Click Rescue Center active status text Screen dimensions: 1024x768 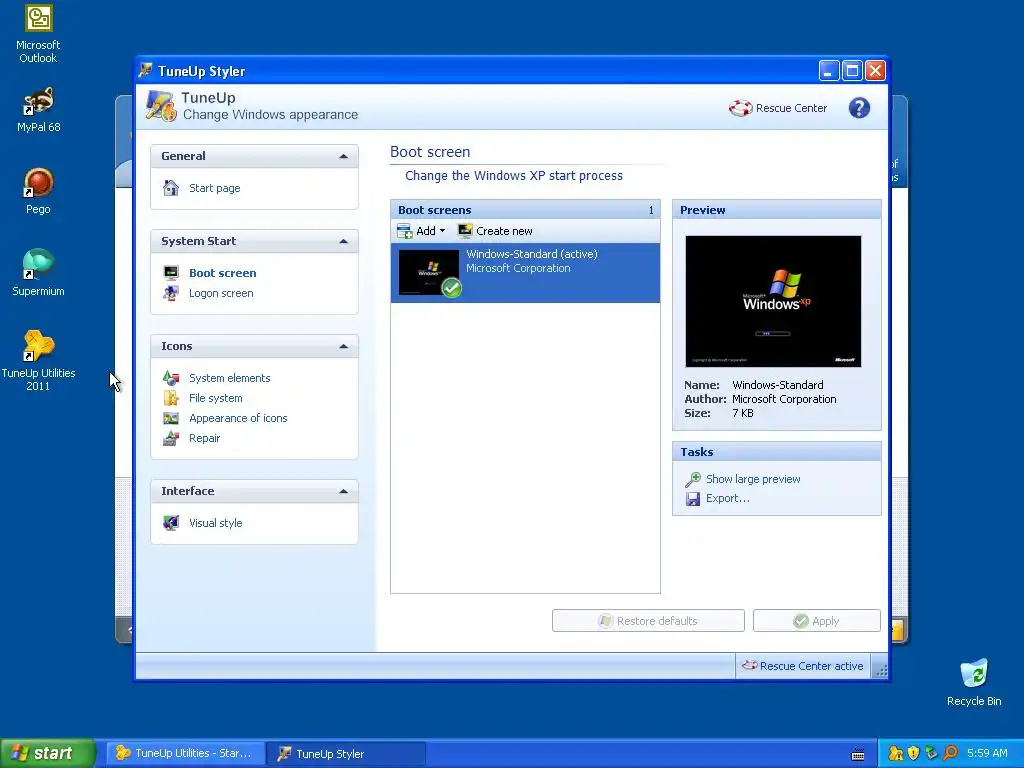811,666
